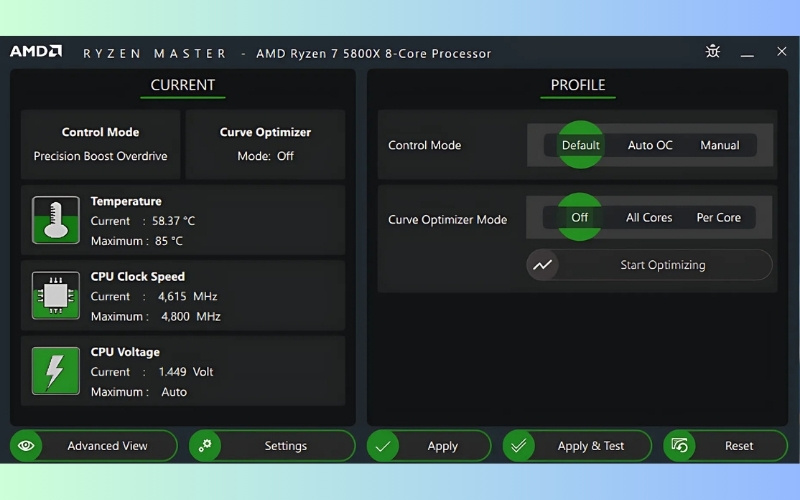Viewport: 800px width, 500px height.
Task: Set Control Mode to Manual
Action: click(x=720, y=145)
